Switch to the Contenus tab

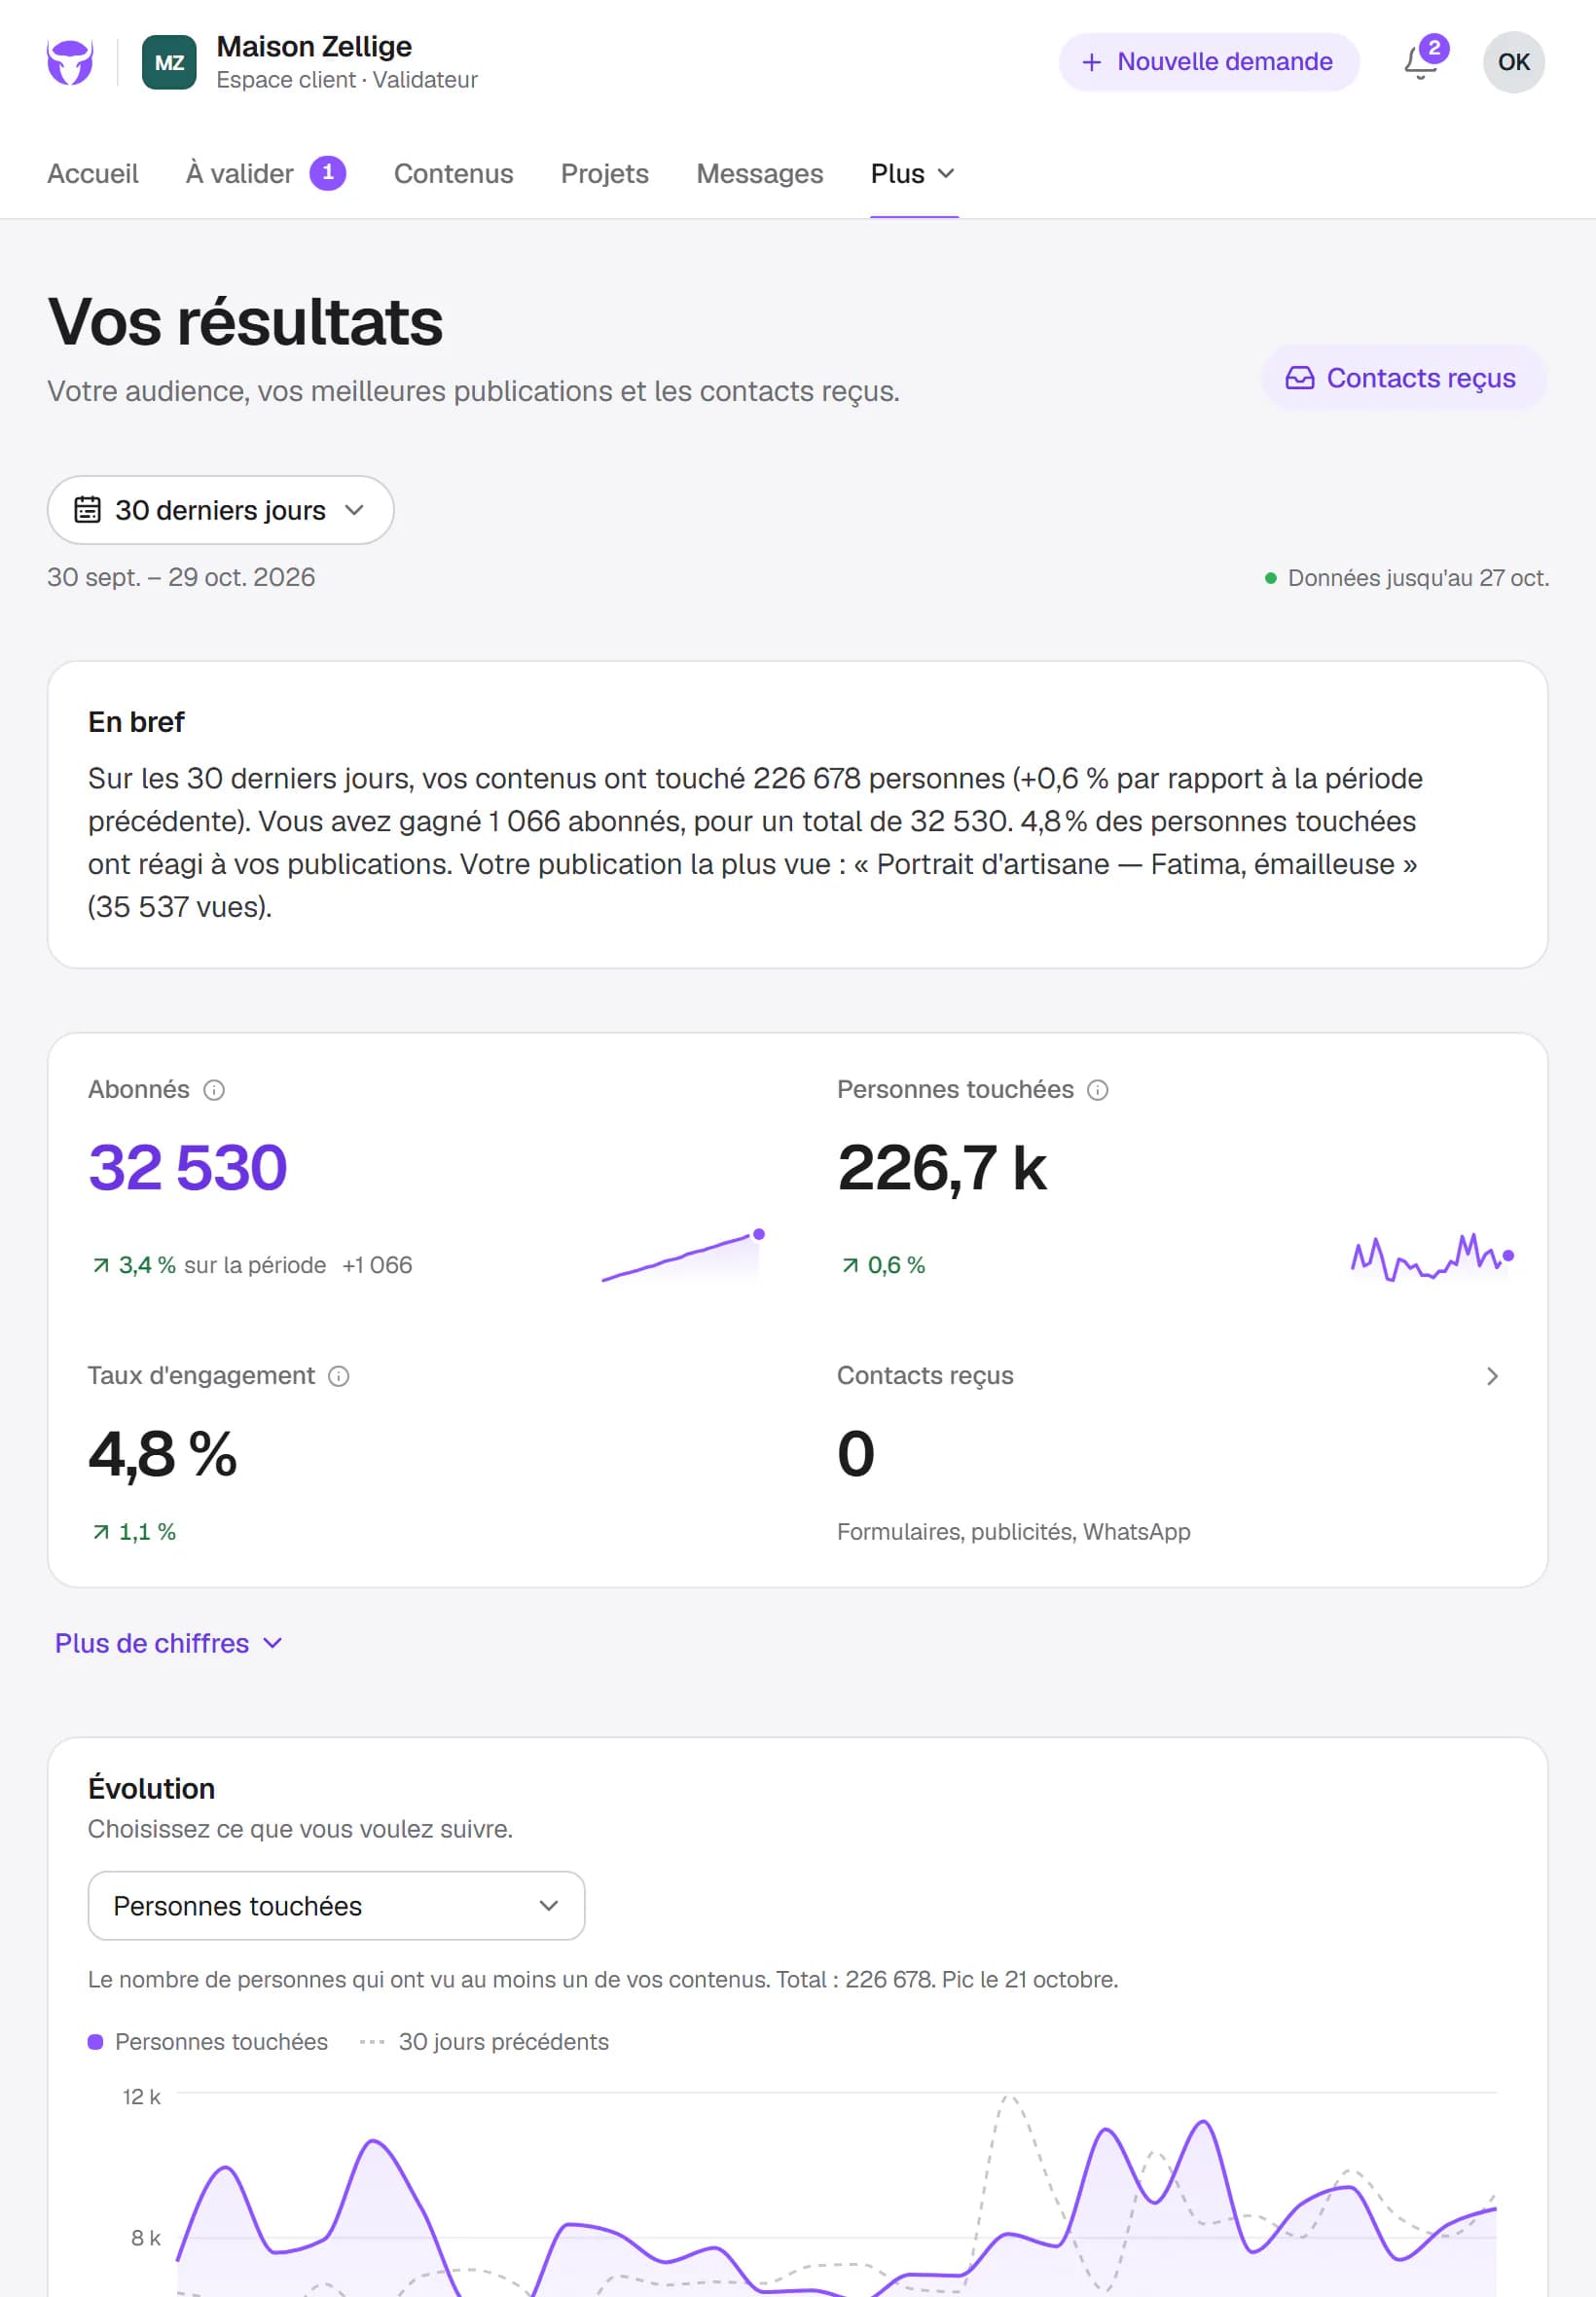click(x=453, y=174)
